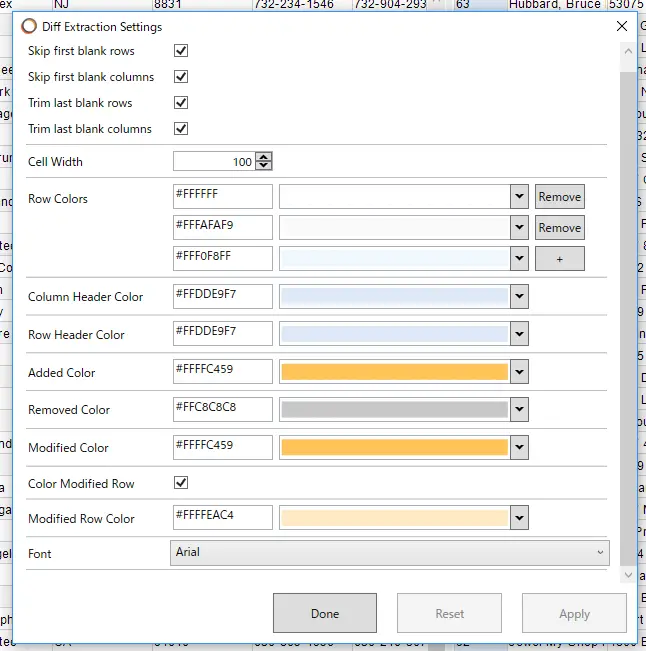This screenshot has width=646, height=651.
Task: Decrease Cell Width with down arrow
Action: coord(264,165)
